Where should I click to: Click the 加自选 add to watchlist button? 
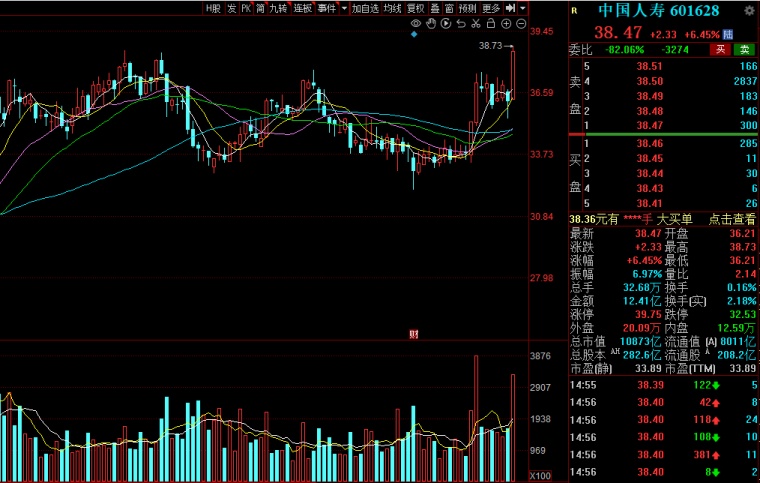(x=365, y=8)
